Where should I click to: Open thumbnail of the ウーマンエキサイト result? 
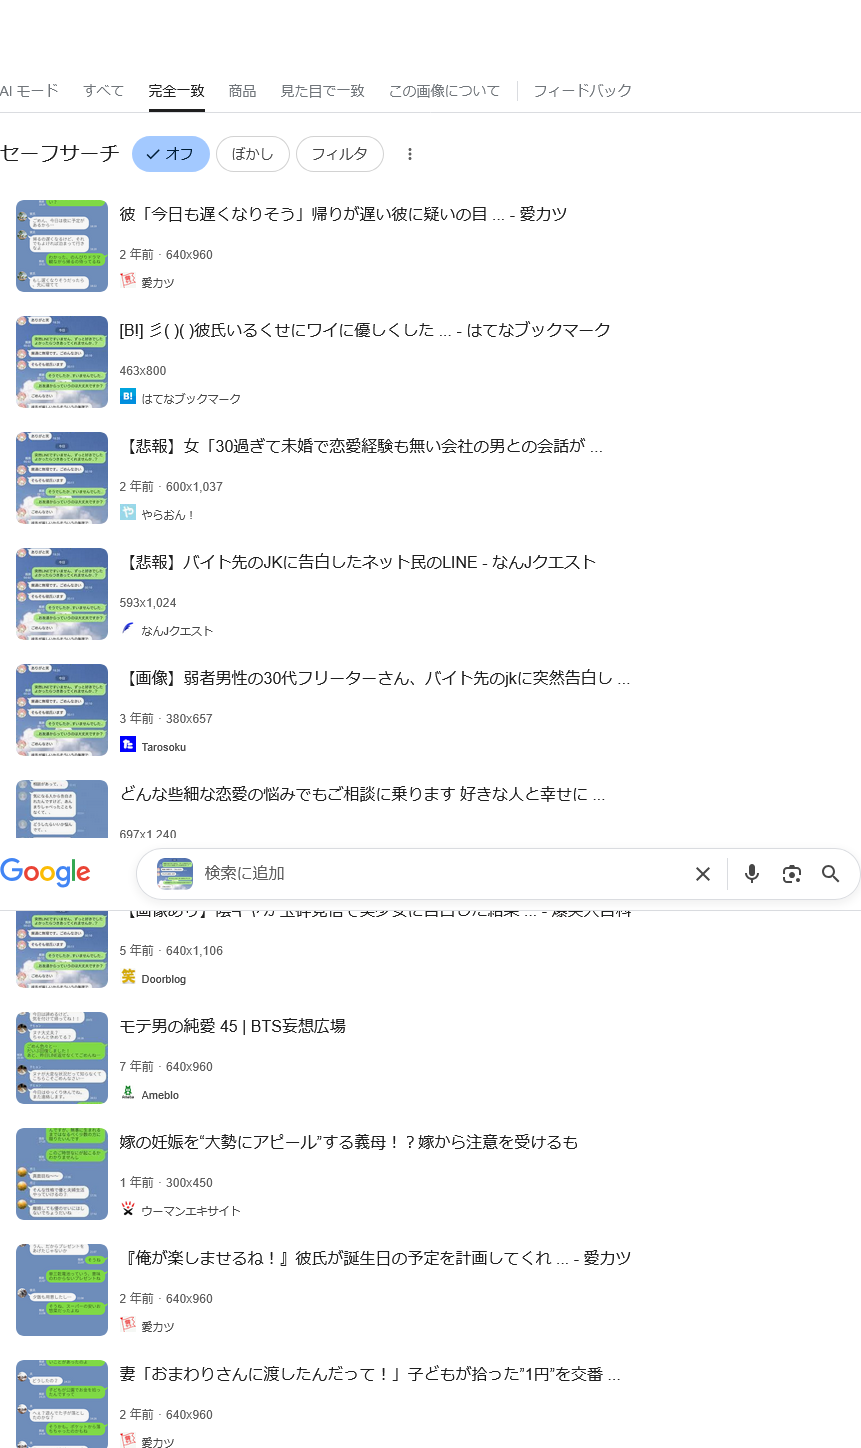62,1174
